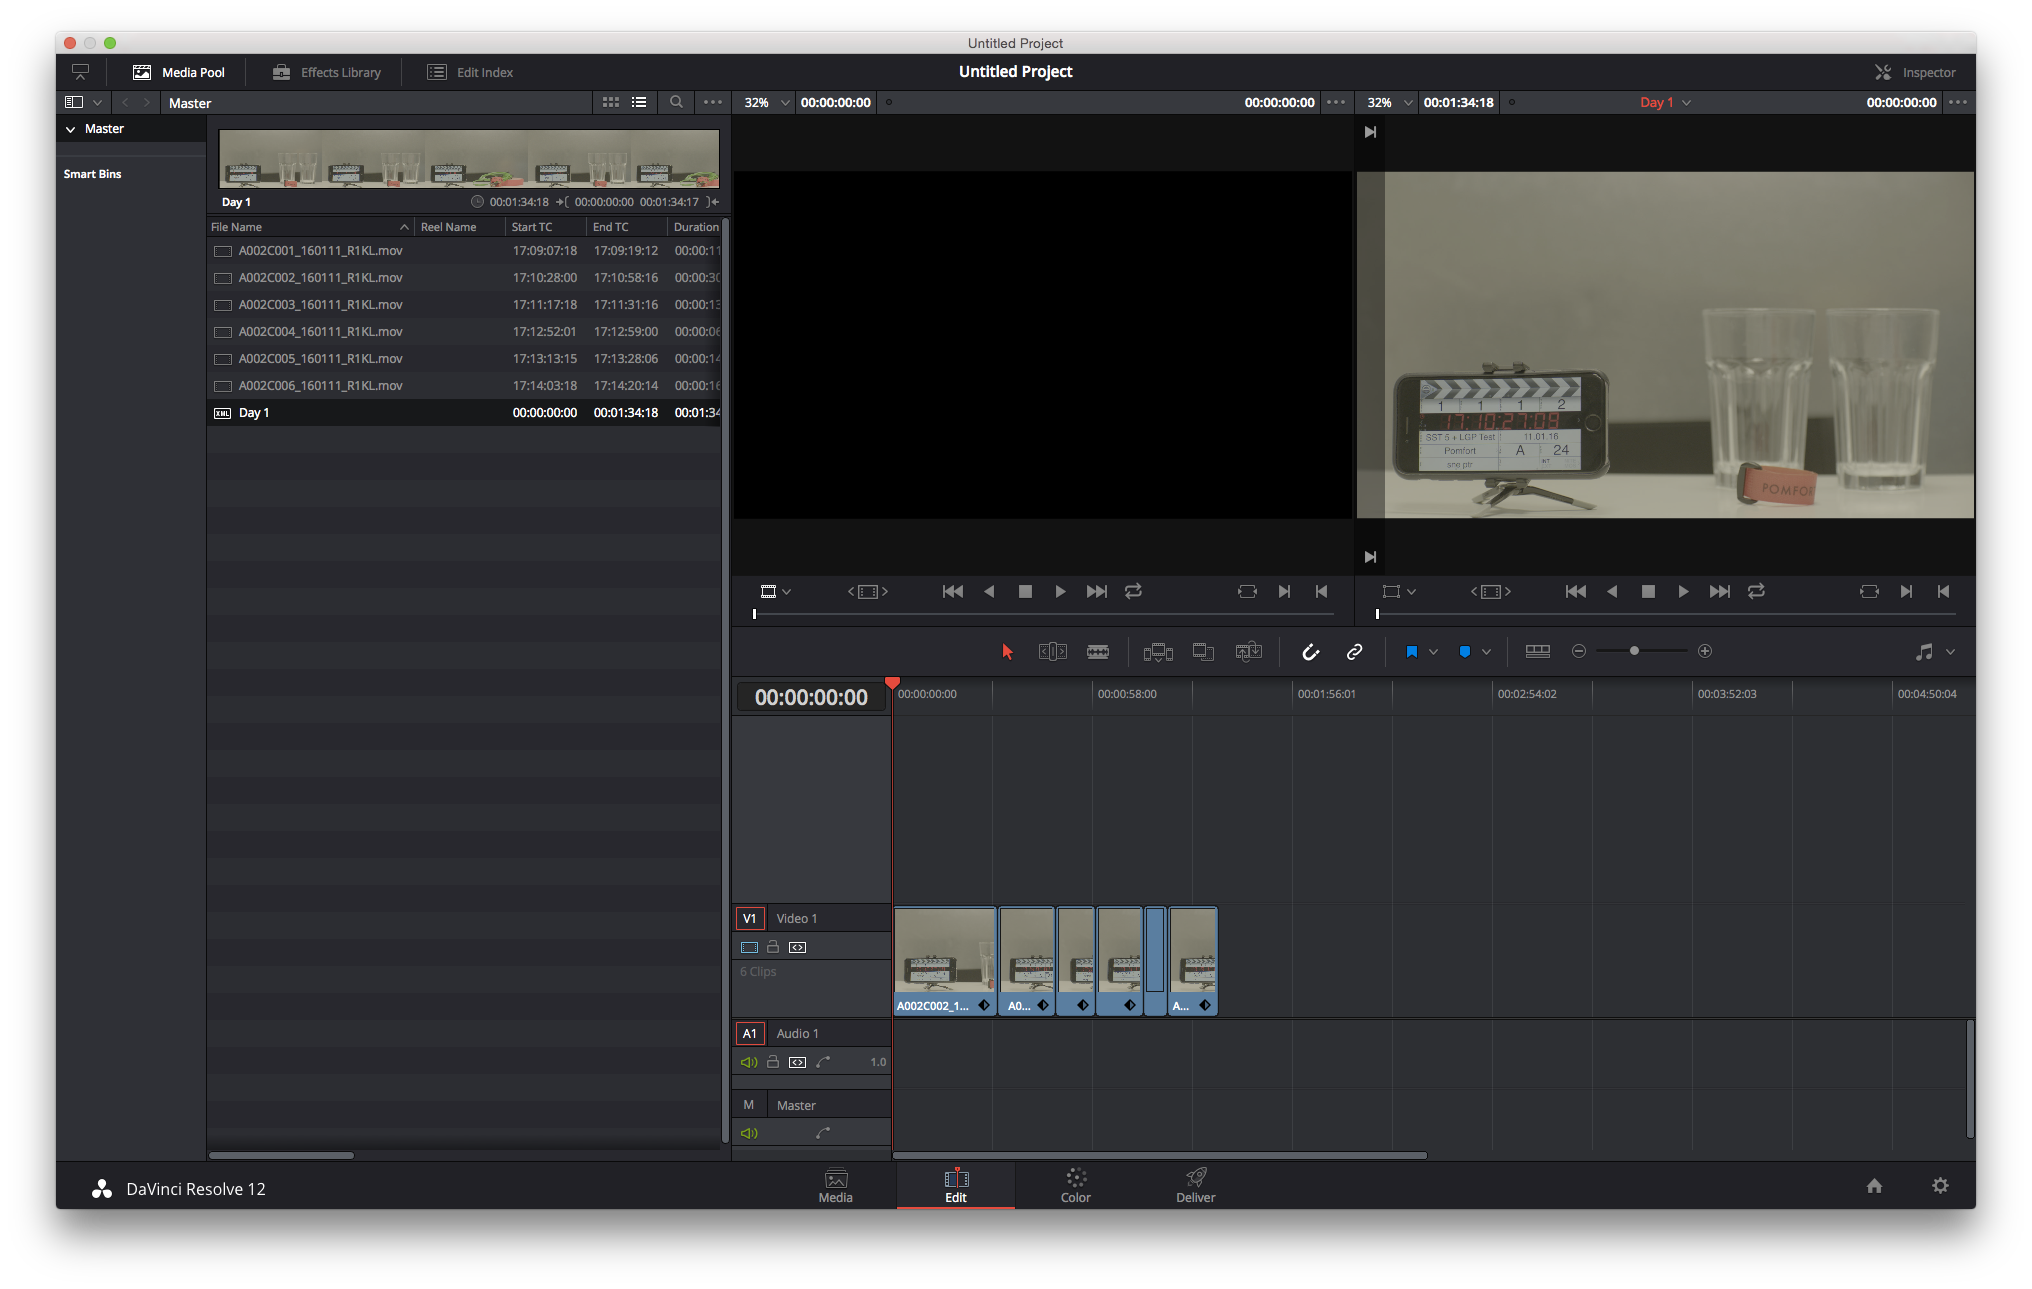Switch media pool to list view

pyautogui.click(x=639, y=102)
